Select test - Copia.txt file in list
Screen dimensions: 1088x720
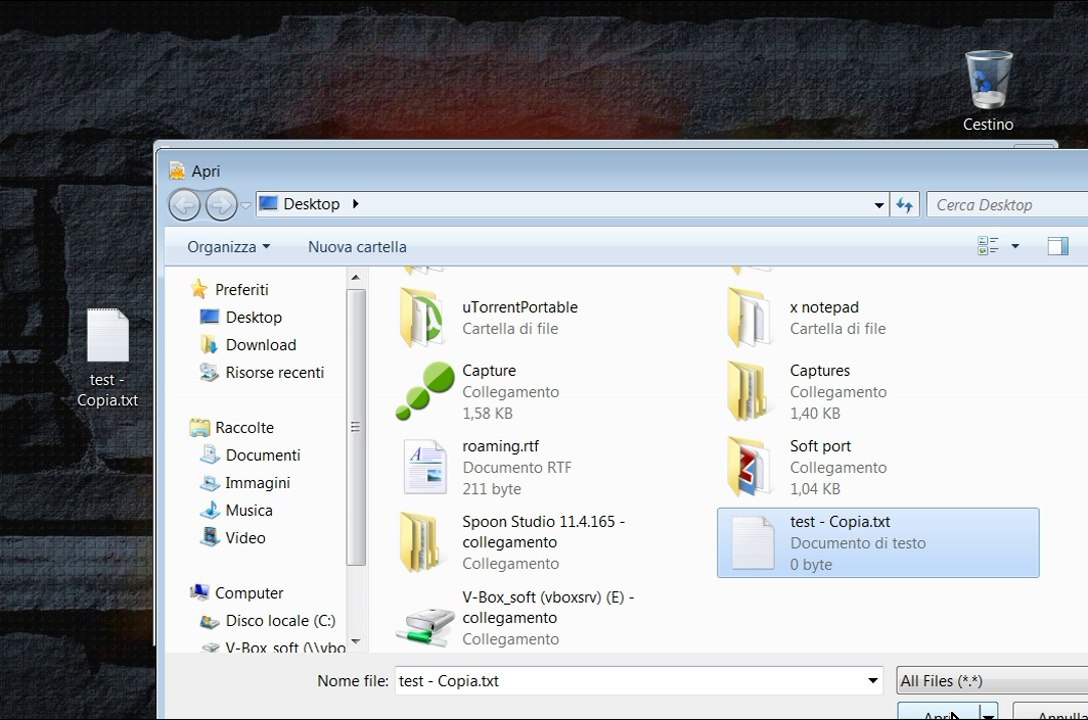(878, 542)
